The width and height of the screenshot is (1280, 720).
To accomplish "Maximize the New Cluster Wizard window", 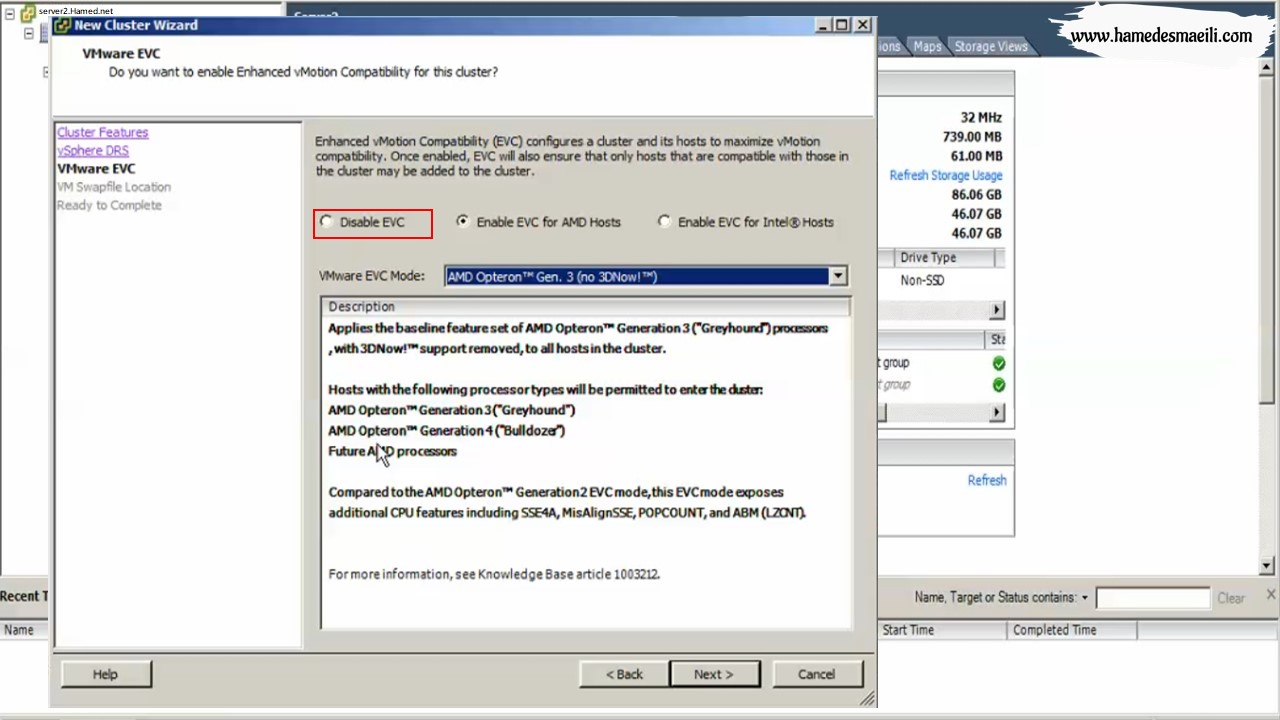I will click(842, 25).
